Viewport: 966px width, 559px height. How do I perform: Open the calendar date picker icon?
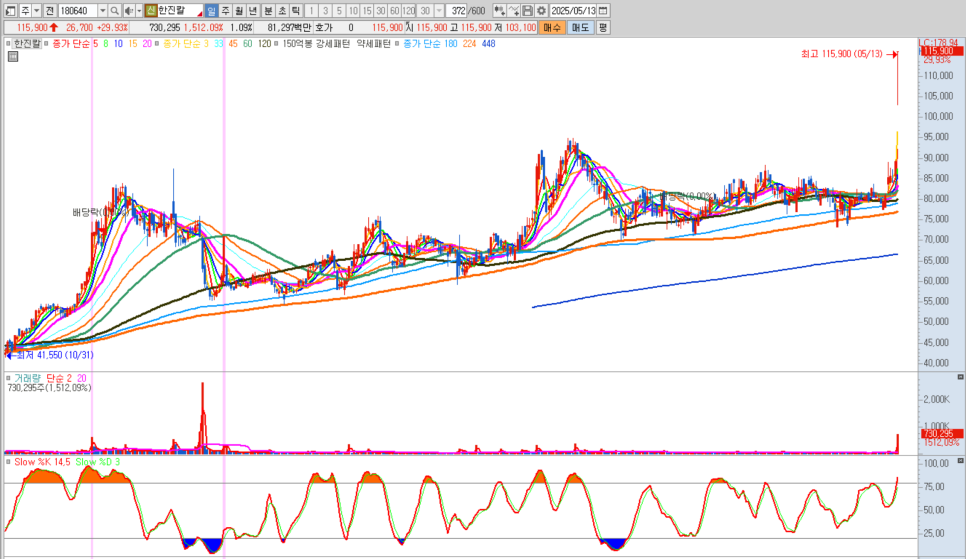pyautogui.click(x=603, y=10)
